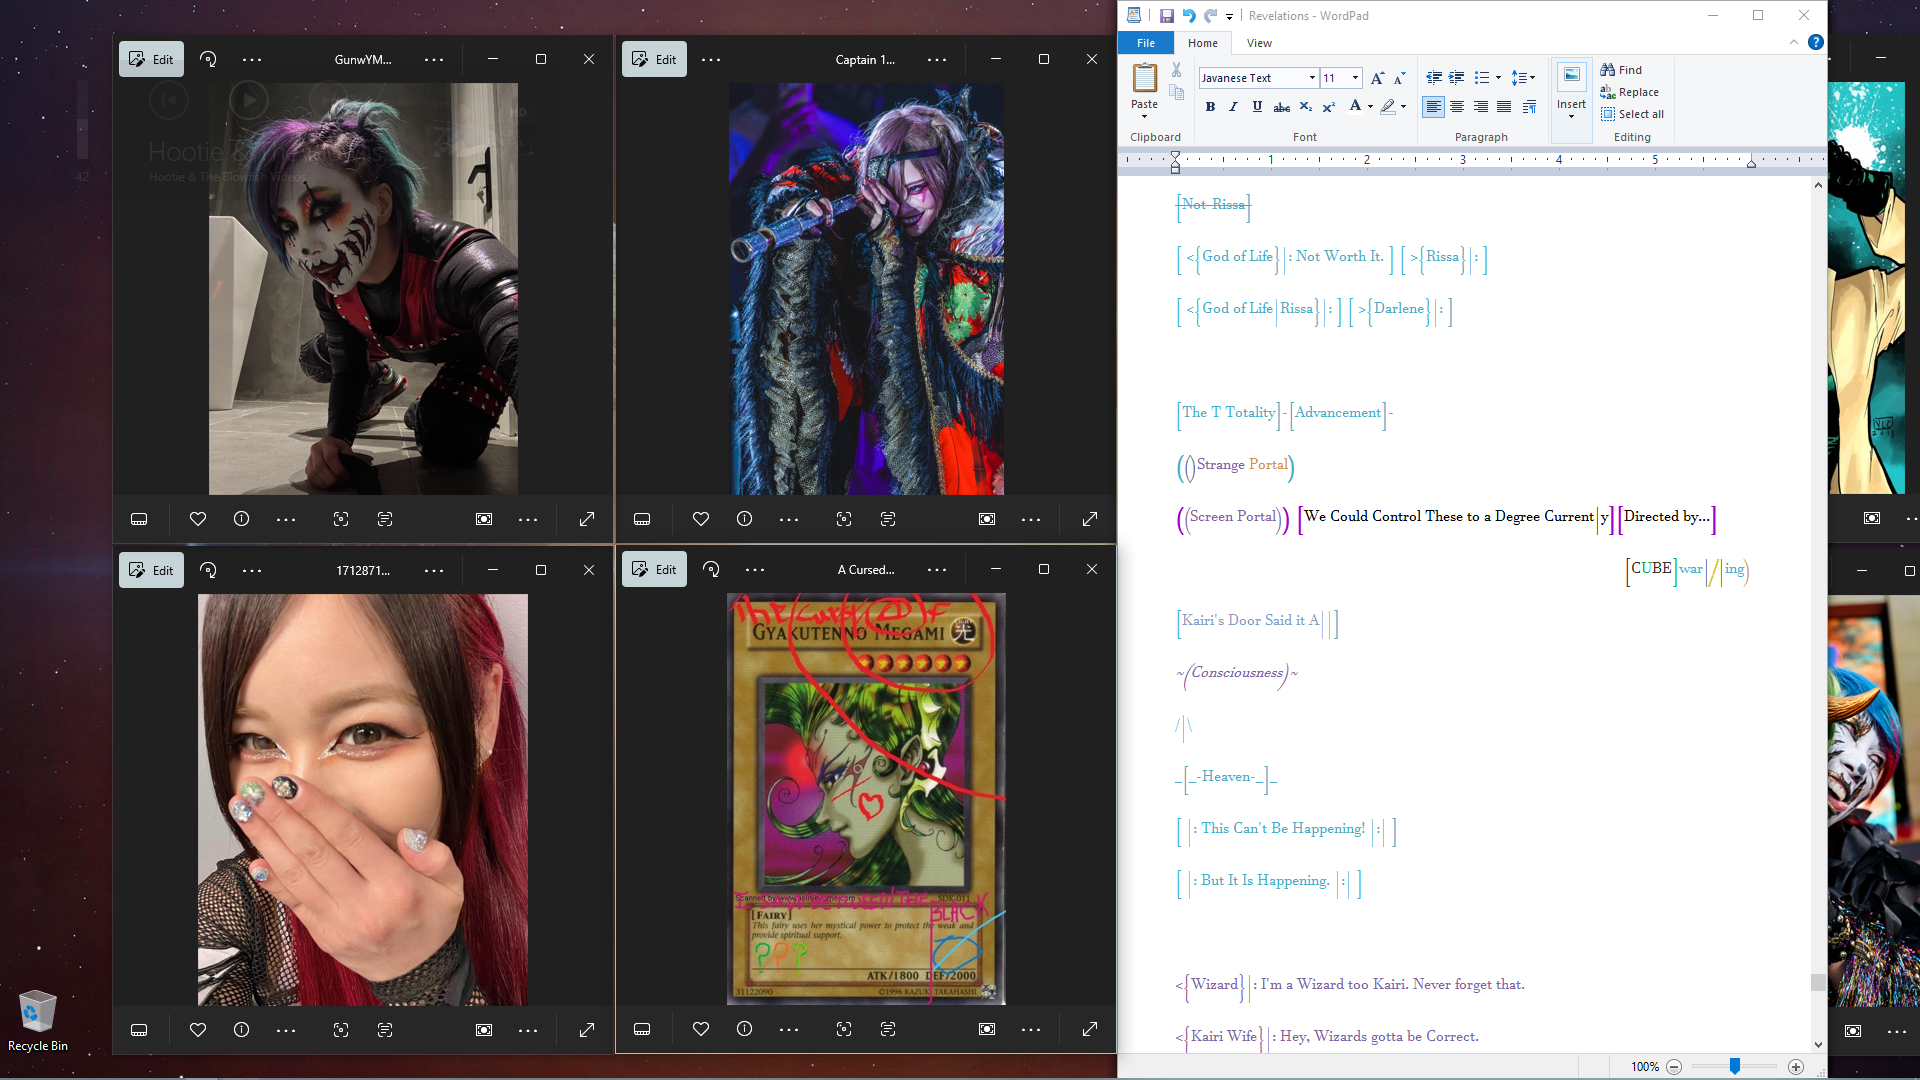Edit the GunwYM photo
The width and height of the screenshot is (1920, 1080).
pos(151,60)
